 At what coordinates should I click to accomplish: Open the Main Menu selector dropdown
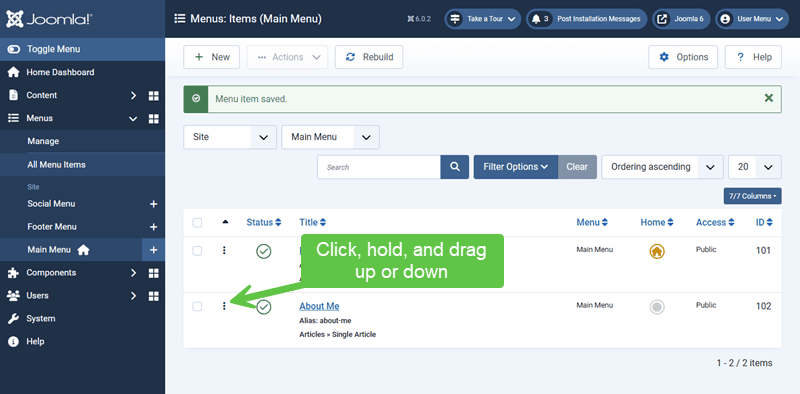[331, 137]
